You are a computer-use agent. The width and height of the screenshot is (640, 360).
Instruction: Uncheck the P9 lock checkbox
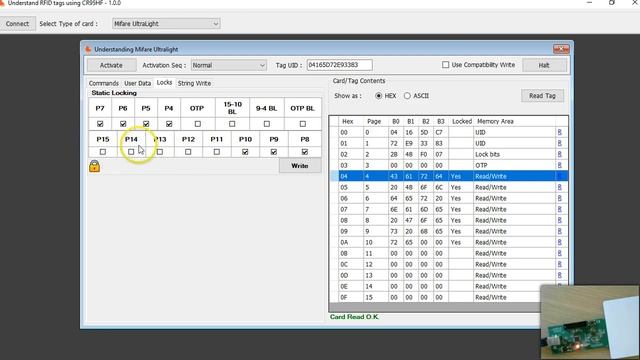[274, 152]
